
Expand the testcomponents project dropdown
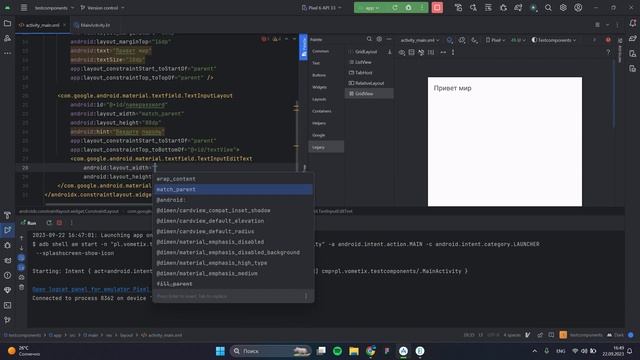tap(54, 8)
